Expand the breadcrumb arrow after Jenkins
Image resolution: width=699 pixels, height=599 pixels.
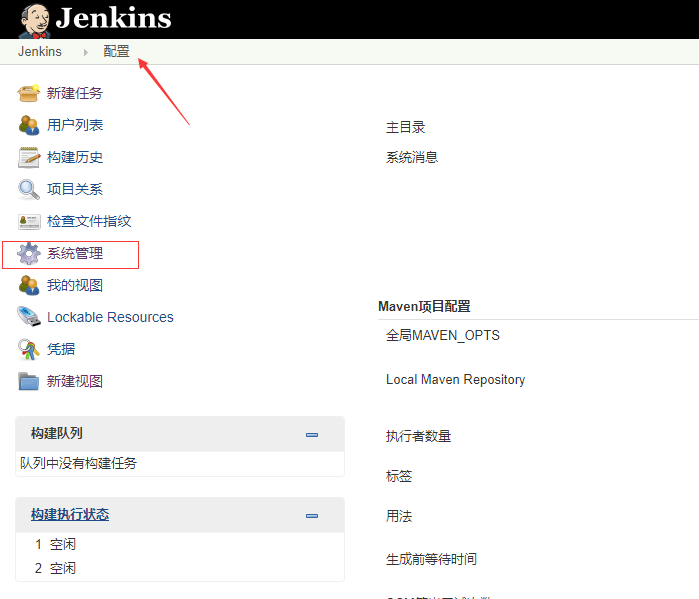click(86, 52)
